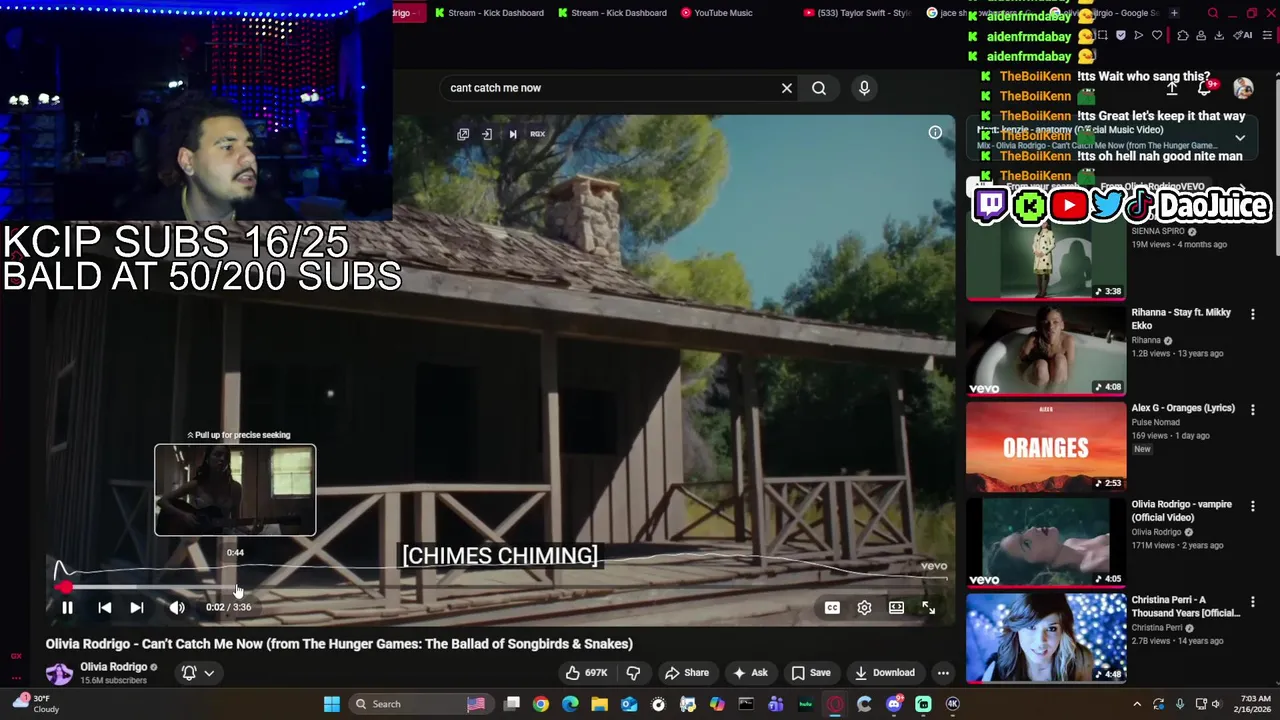Like the video showing 697K
Screen dimensions: 1280x720
[586, 673]
